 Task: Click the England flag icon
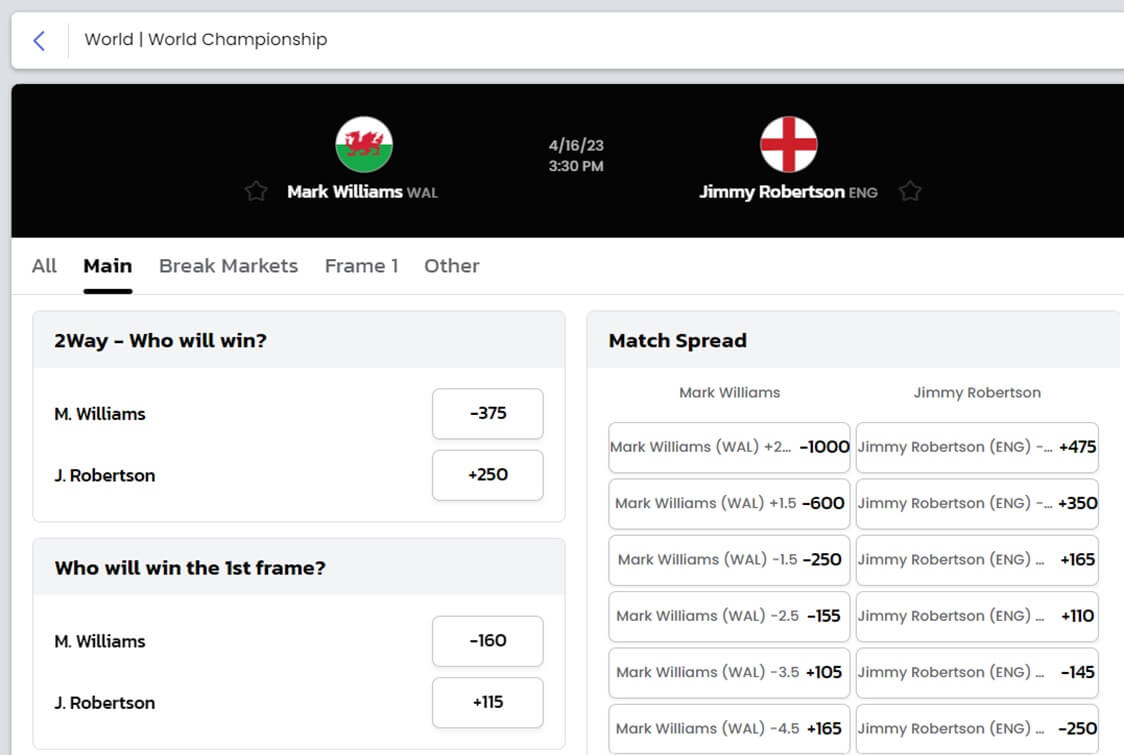point(789,144)
